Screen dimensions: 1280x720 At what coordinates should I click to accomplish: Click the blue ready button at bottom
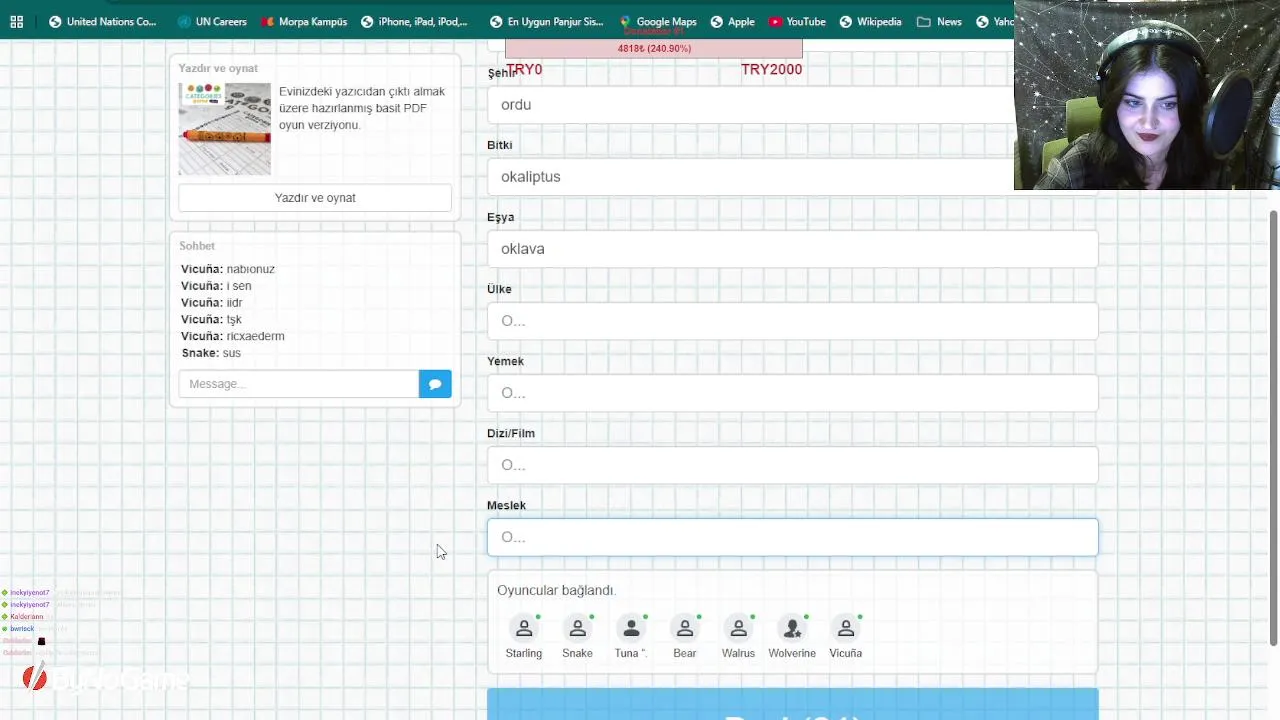click(792, 704)
